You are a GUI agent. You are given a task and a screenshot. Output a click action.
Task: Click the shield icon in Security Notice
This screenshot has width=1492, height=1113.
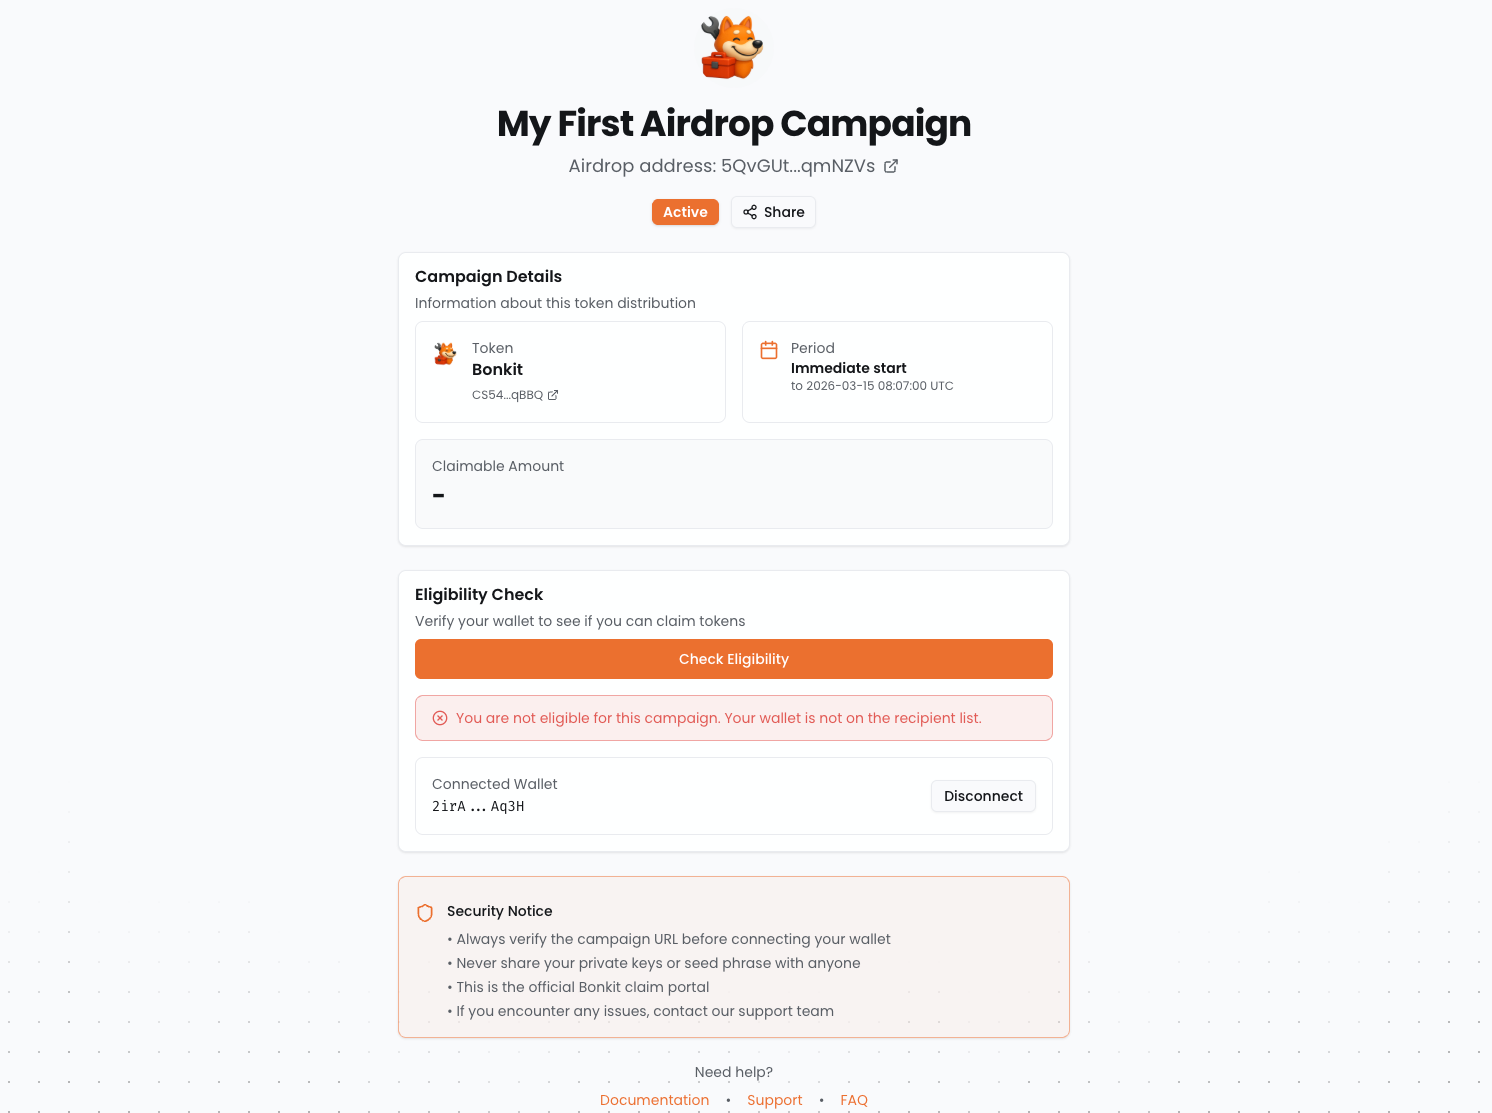coord(425,912)
